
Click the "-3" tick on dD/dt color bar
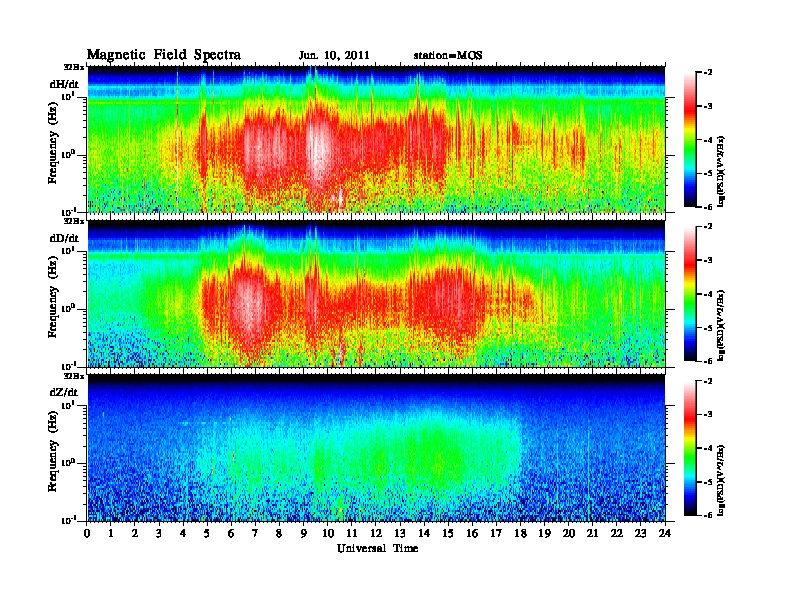(x=708, y=261)
